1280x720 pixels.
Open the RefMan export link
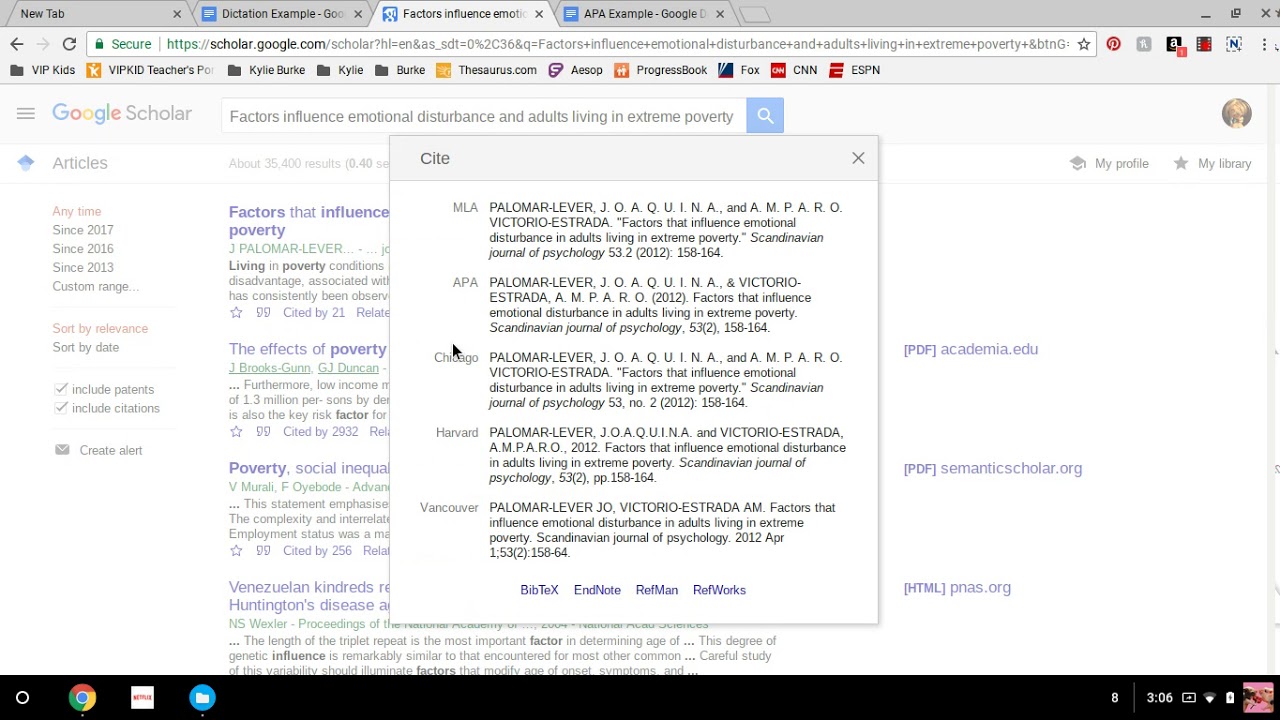pos(657,590)
